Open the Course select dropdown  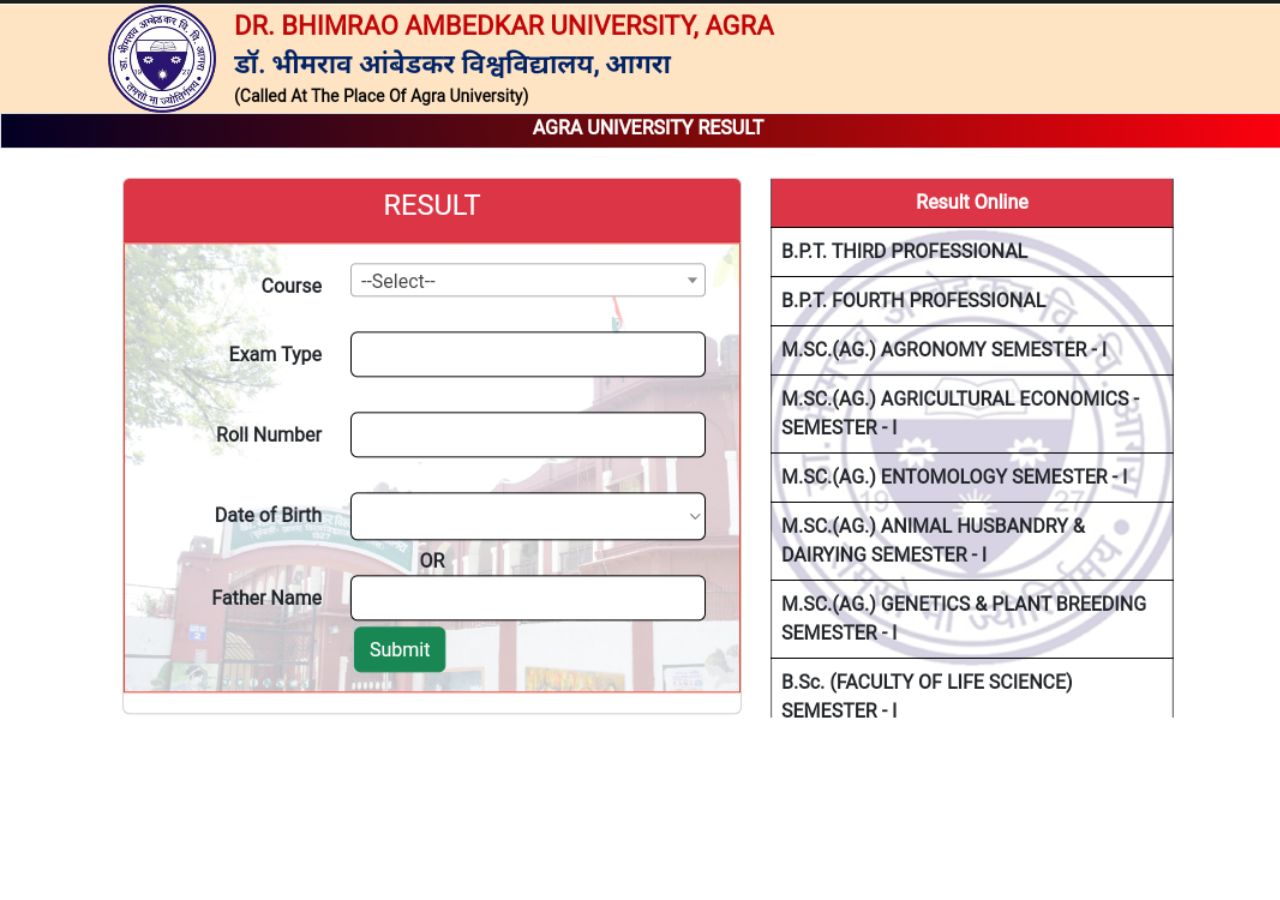click(x=528, y=280)
